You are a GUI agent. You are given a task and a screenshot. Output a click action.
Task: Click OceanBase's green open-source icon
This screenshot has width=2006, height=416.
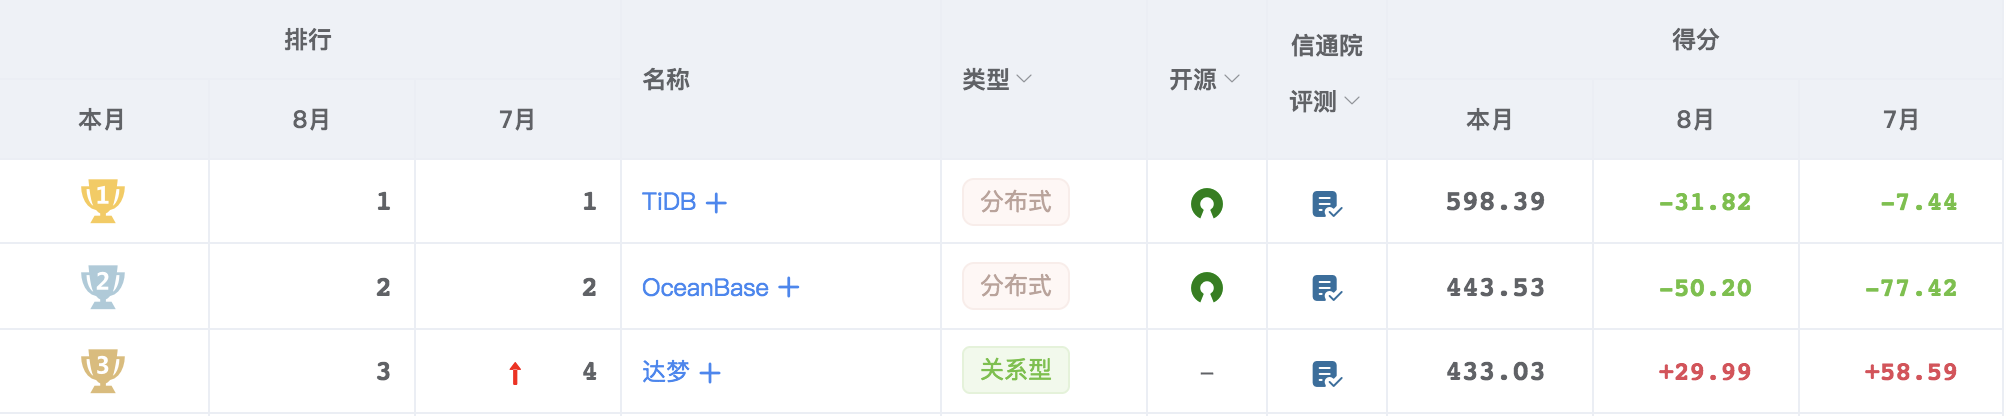pos(1207,288)
